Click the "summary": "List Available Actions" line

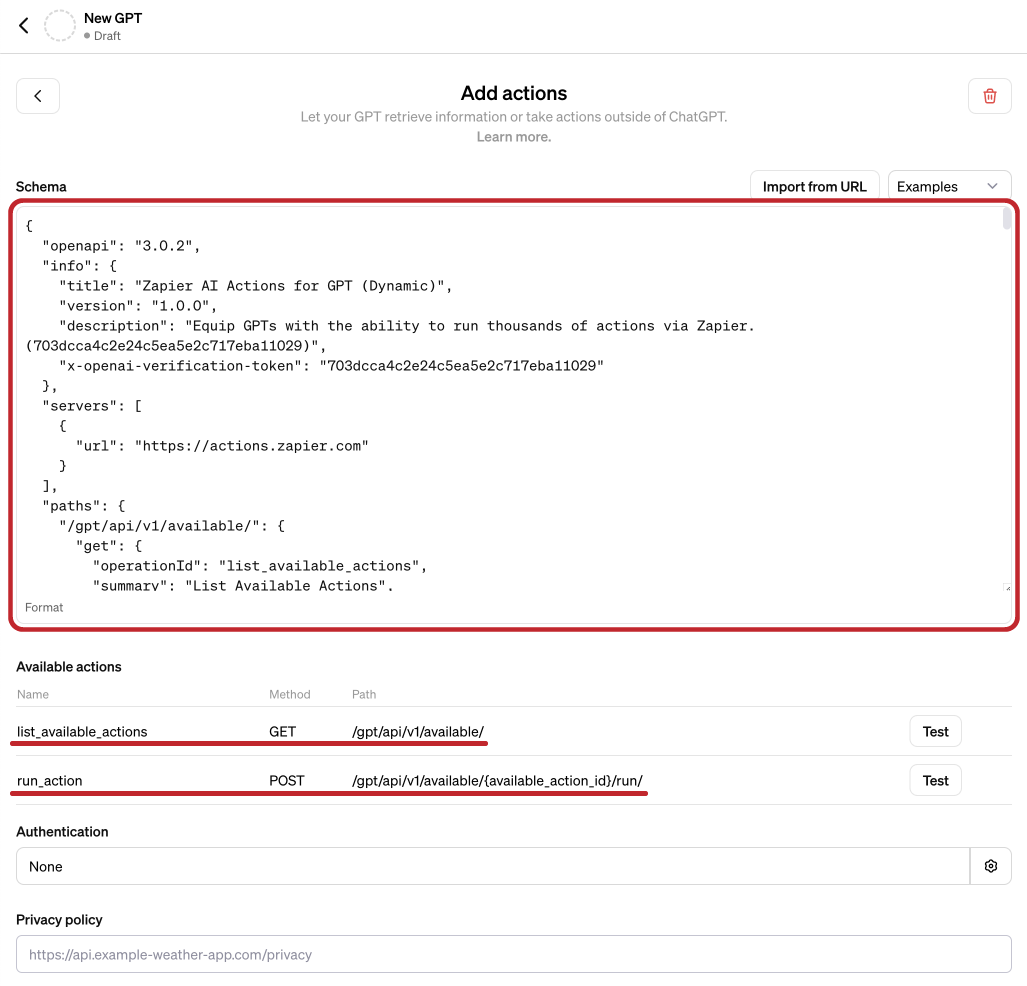pos(243,586)
